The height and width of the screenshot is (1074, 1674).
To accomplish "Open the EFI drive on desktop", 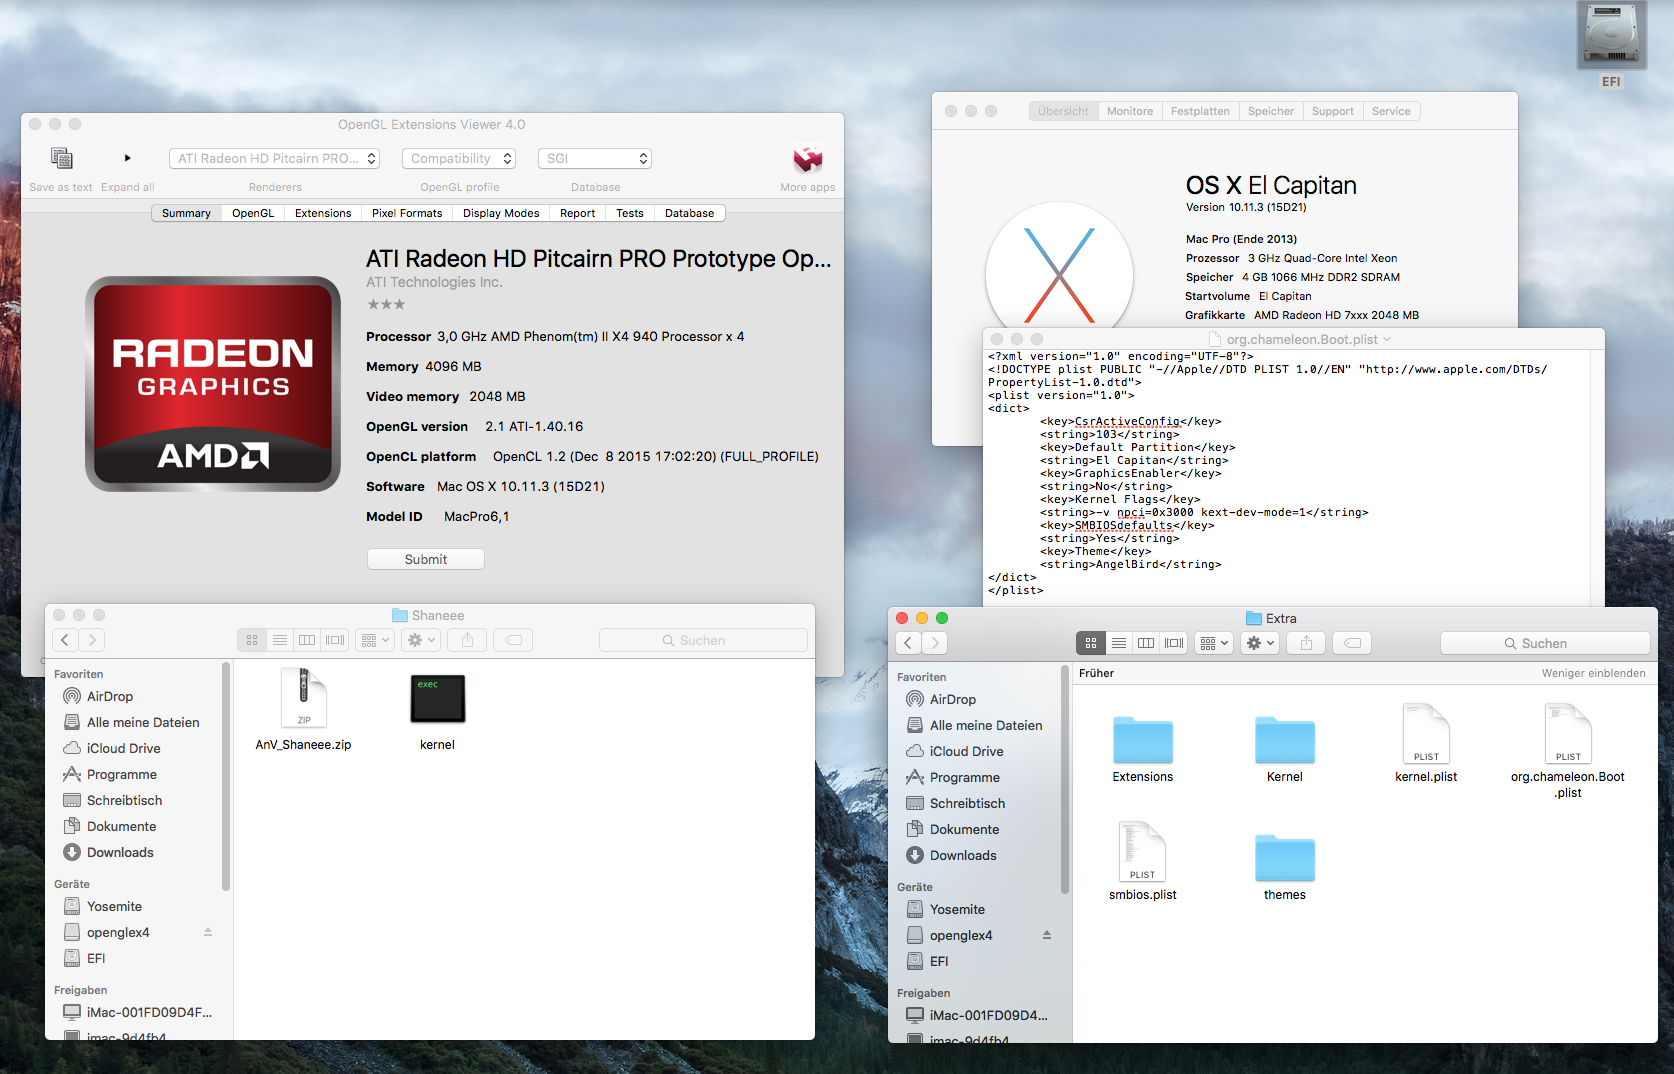I will [x=1611, y=37].
